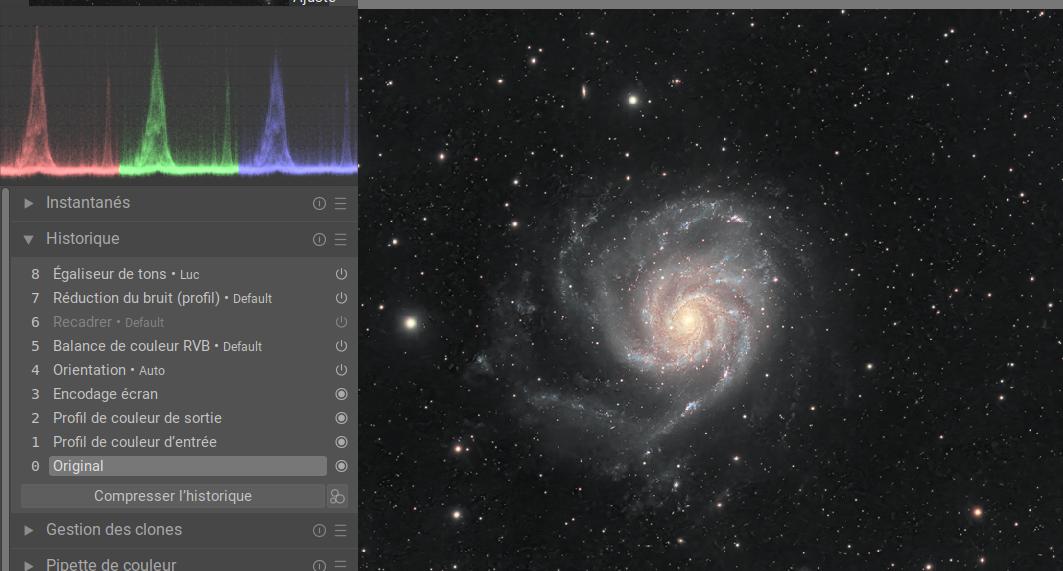The width and height of the screenshot is (1063, 571).
Task: Expand the Instantanés panel
Action: [28, 203]
